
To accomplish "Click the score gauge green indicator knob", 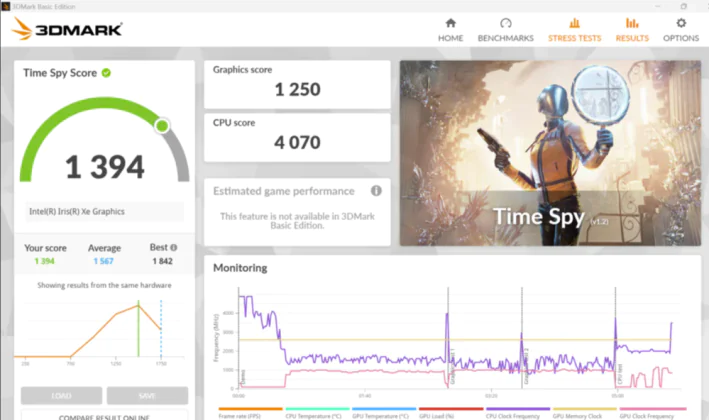I will coord(162,126).
